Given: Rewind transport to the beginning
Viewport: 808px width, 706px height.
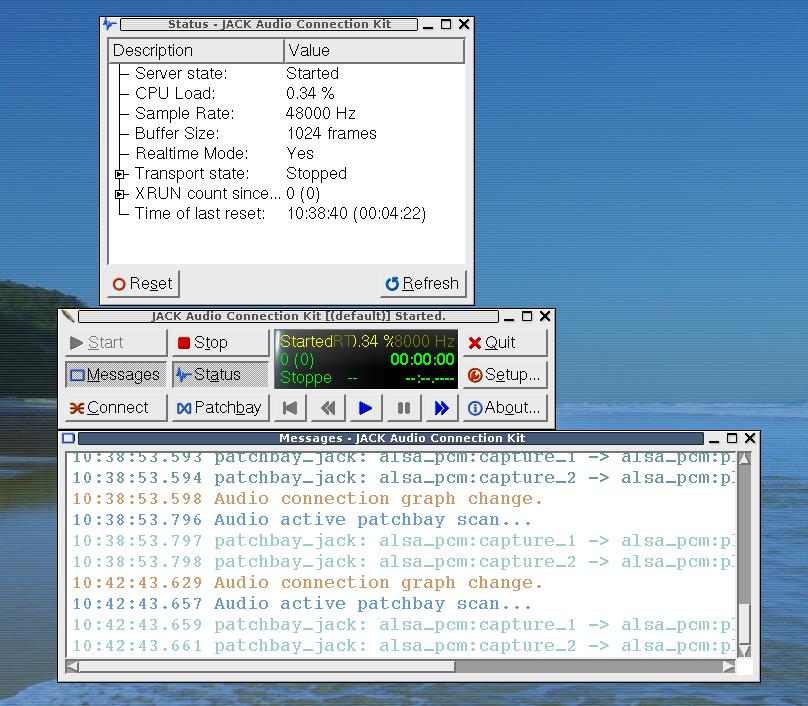Looking at the screenshot, I should point(290,408).
